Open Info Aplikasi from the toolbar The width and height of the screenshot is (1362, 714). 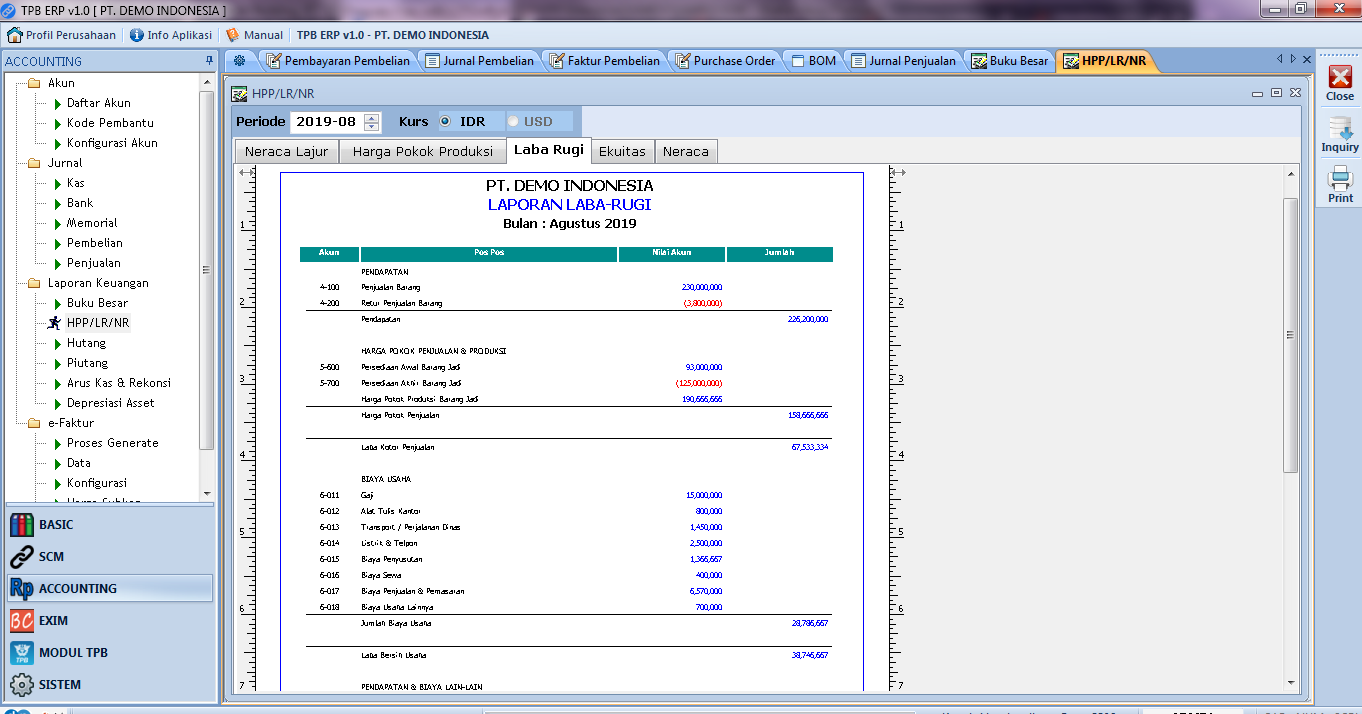170,35
